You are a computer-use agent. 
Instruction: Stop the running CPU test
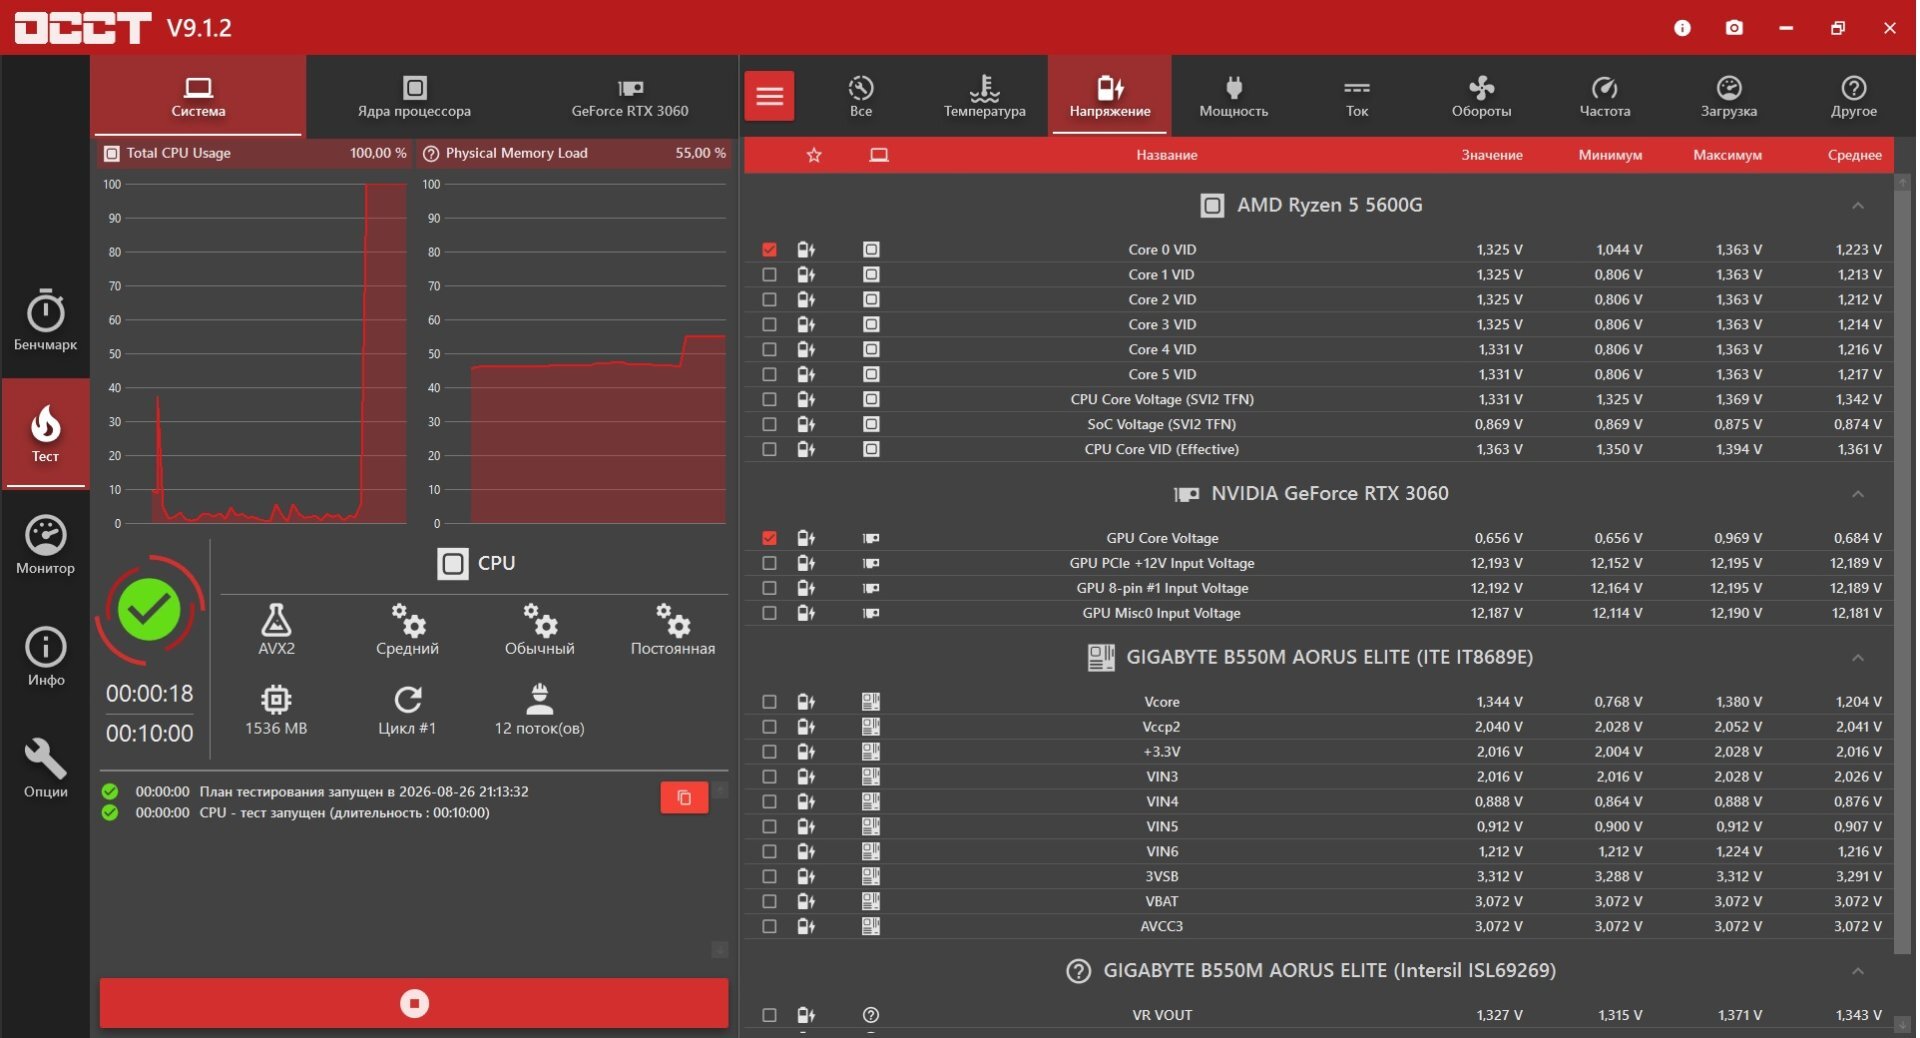(414, 1003)
